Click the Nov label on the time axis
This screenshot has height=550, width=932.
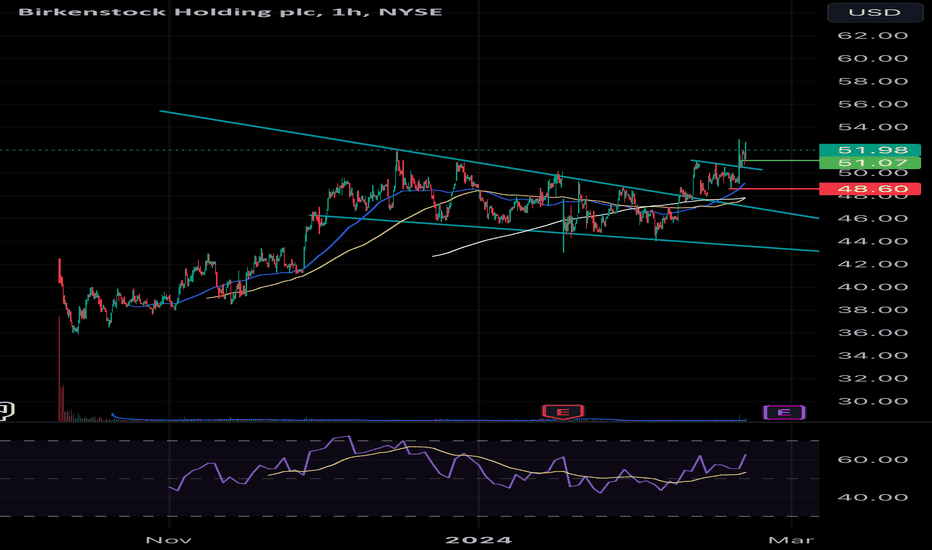pyautogui.click(x=169, y=540)
